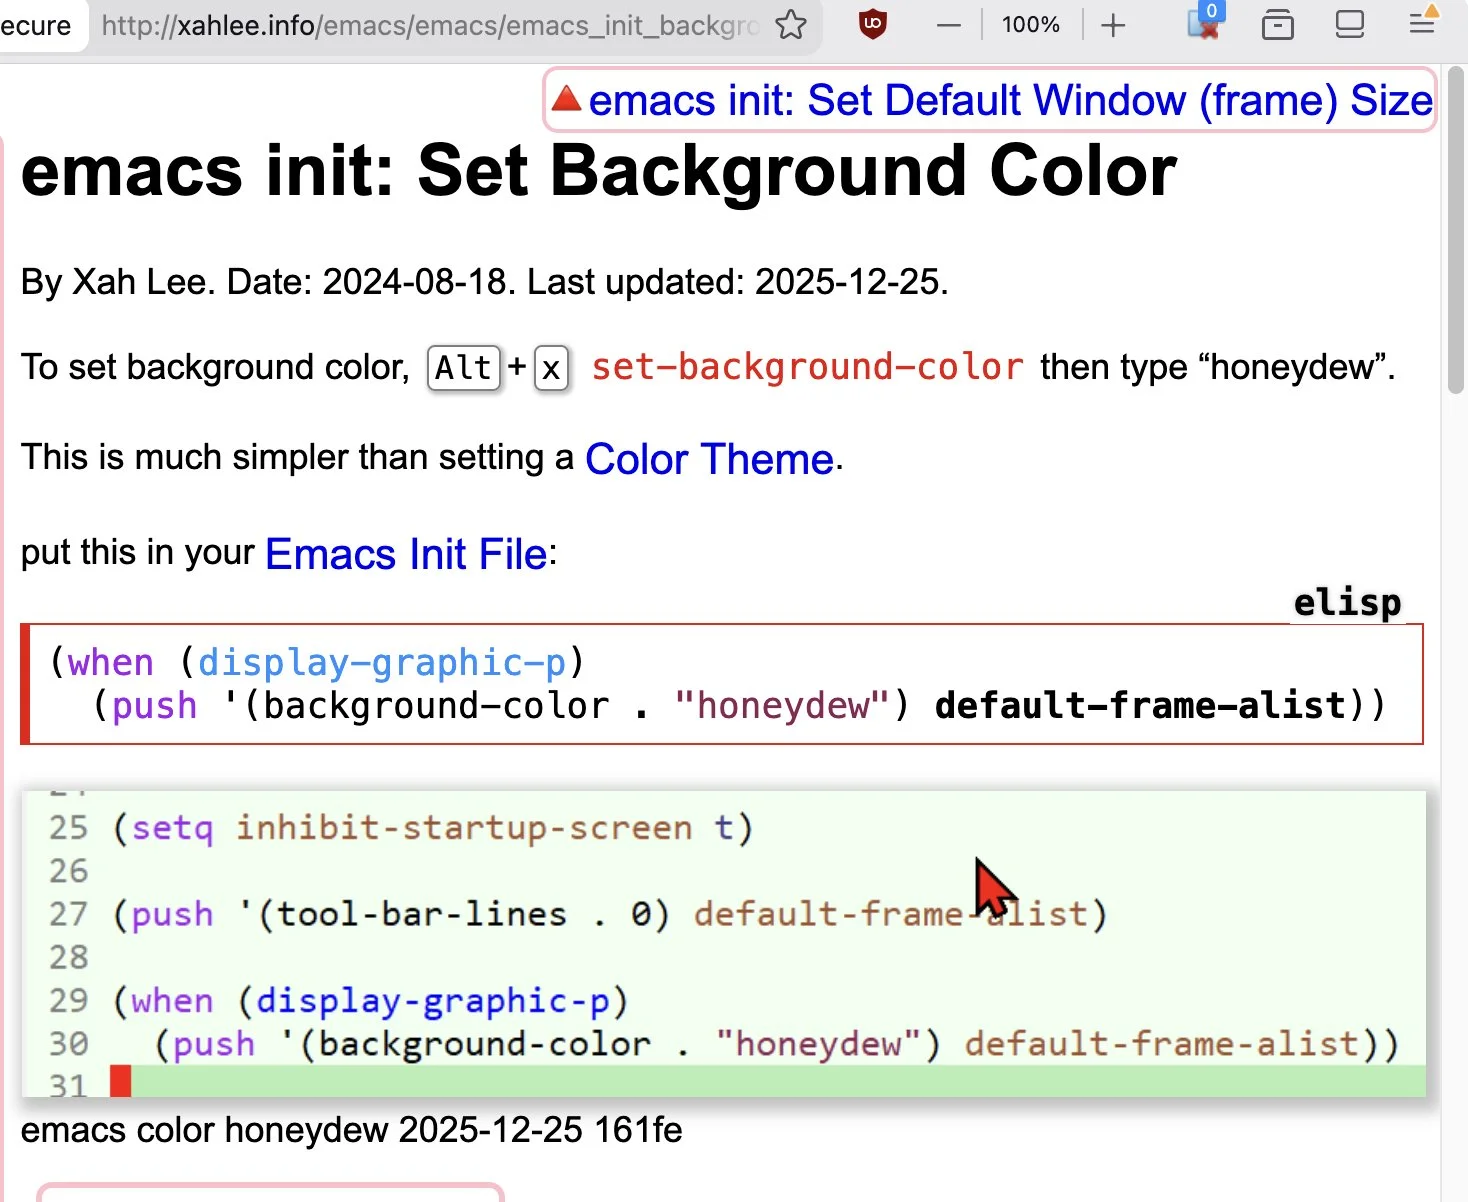Click the 'x' key label
The width and height of the screenshot is (1468, 1202).
pos(551,369)
